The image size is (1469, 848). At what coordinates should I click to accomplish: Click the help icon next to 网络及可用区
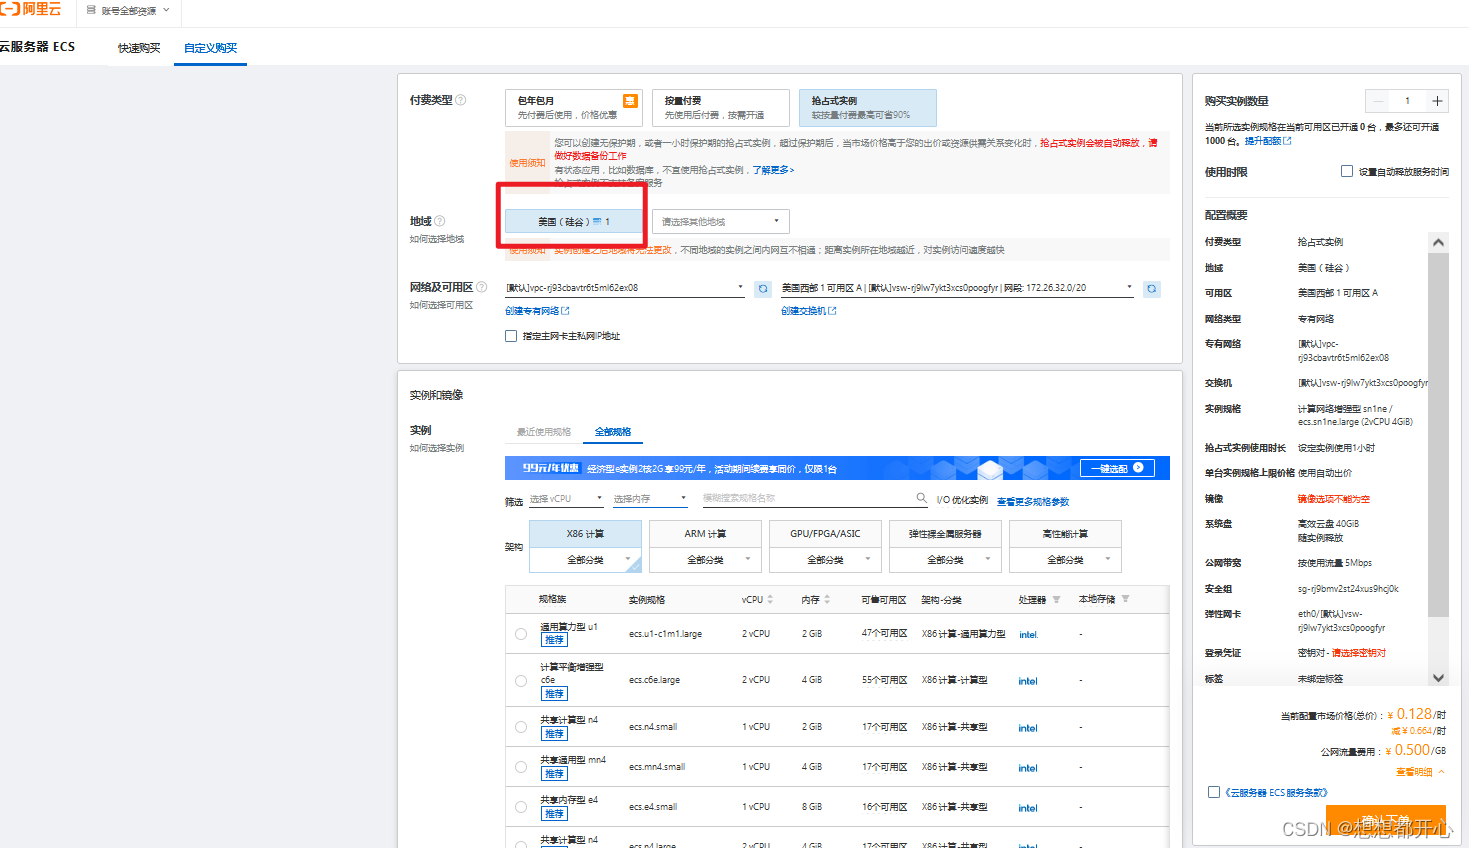[481, 287]
